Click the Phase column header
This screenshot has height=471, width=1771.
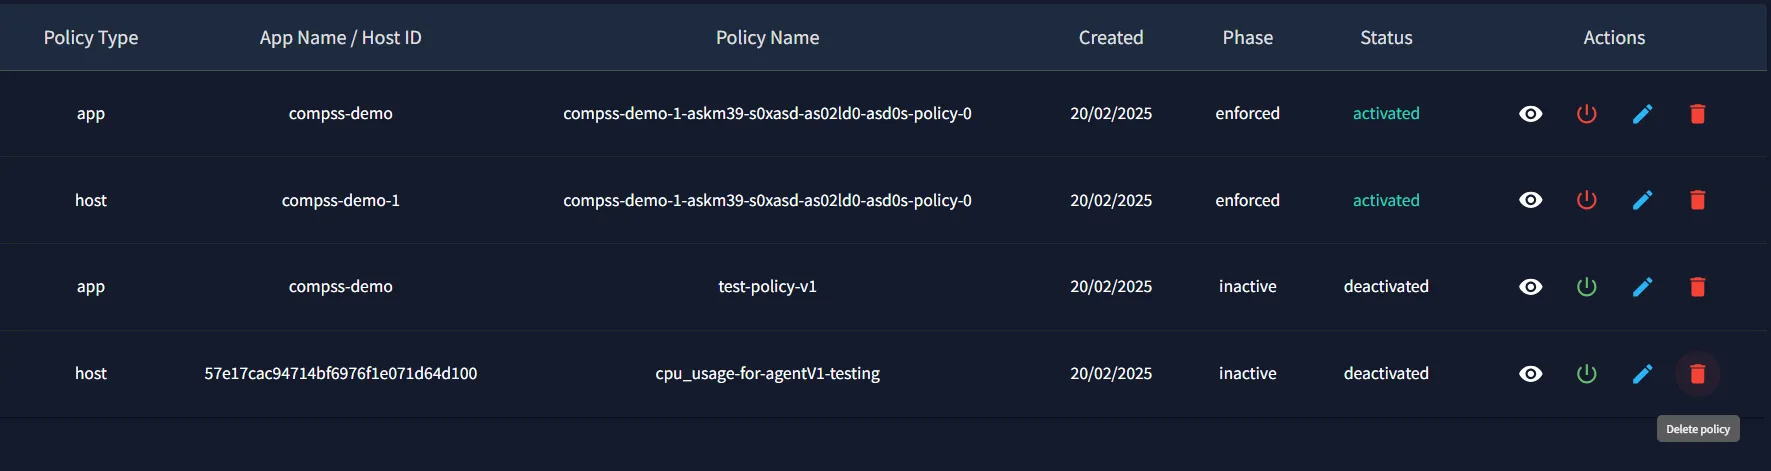pyautogui.click(x=1248, y=37)
